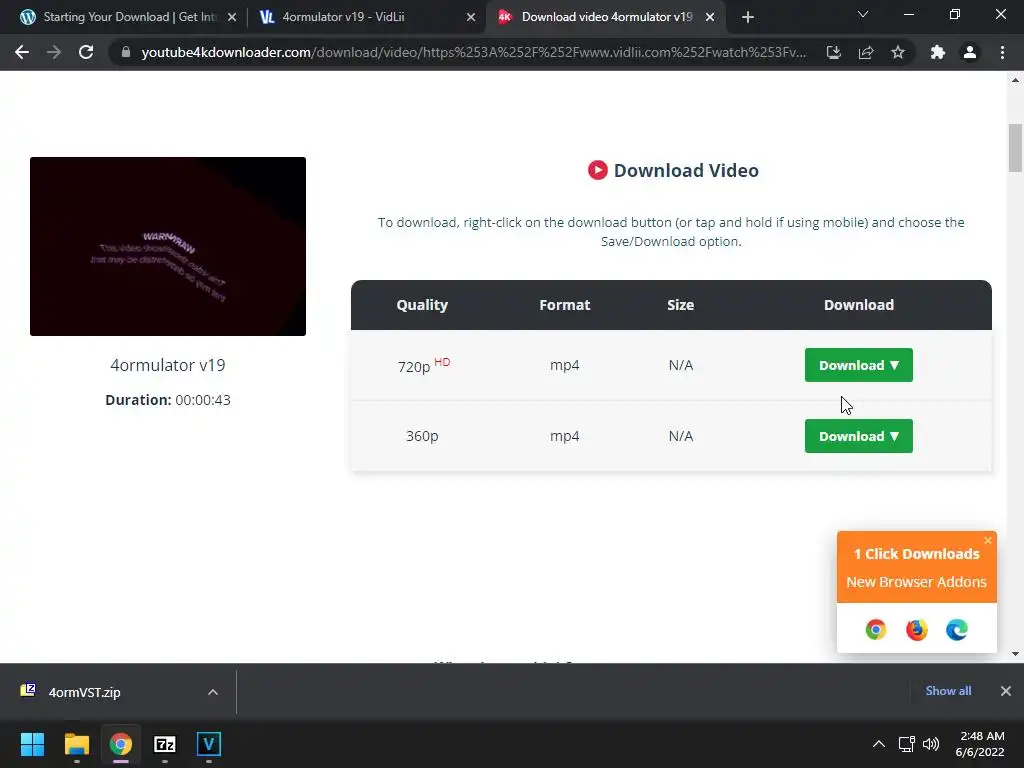
Task: Click the red Download Video play icon
Action: tap(598, 170)
